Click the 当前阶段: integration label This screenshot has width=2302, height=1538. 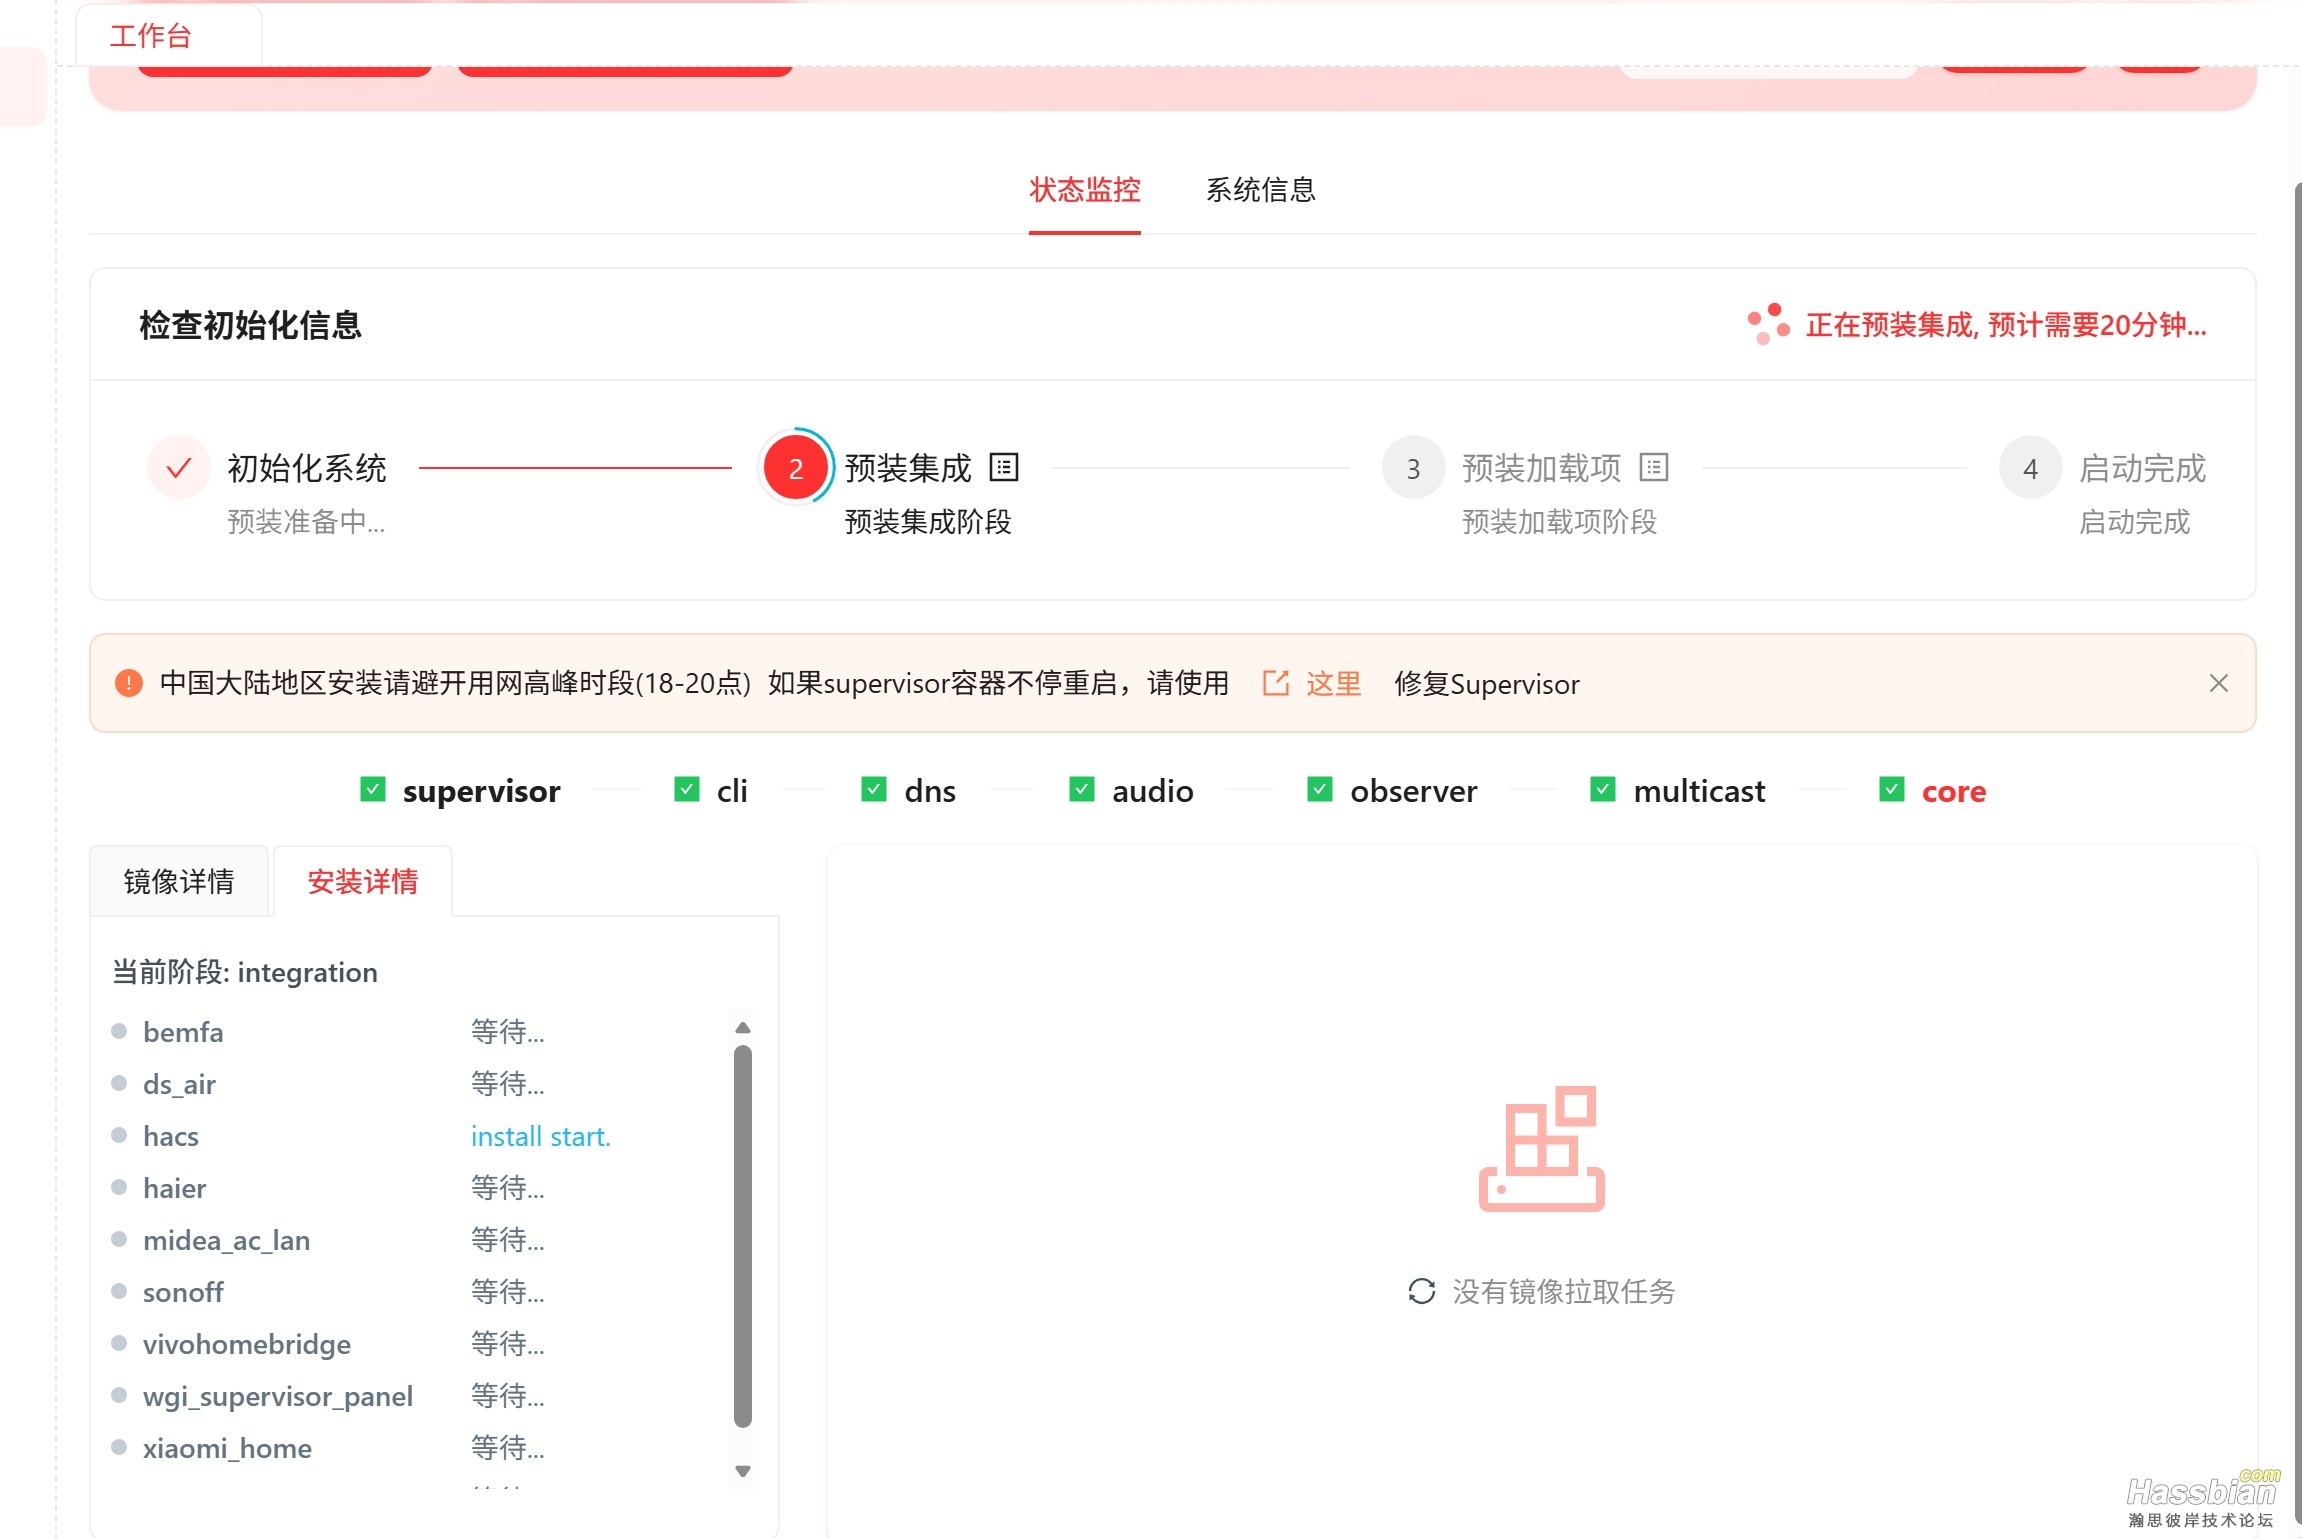pos(245,972)
